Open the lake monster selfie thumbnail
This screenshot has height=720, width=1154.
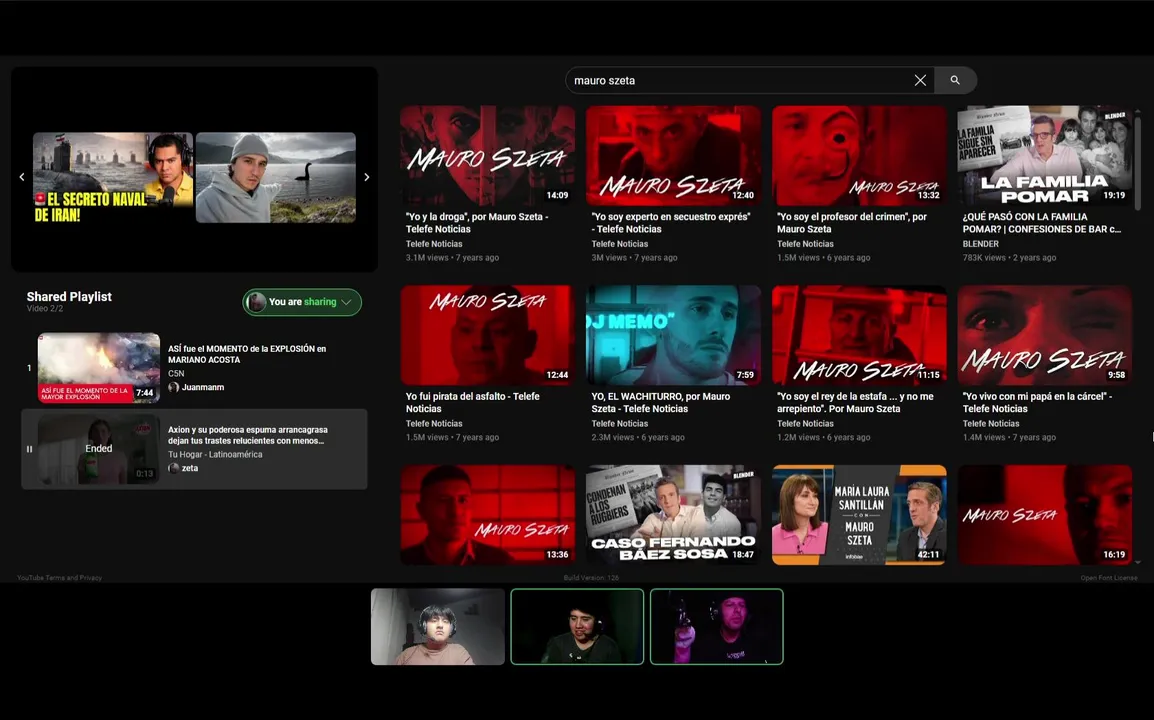[x=276, y=177]
